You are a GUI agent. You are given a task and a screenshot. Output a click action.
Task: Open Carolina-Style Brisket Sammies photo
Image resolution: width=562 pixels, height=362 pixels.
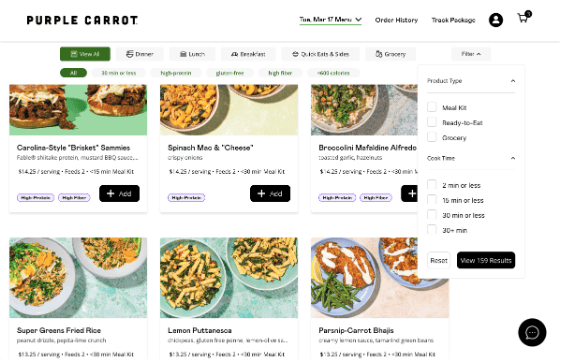pyautogui.click(x=78, y=110)
